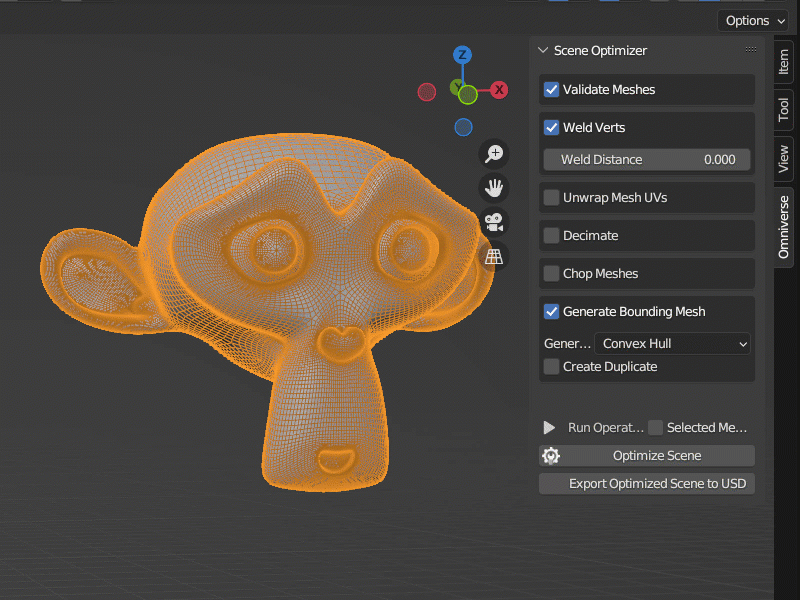
Task: Toggle the camera view icon
Action: tap(494, 222)
